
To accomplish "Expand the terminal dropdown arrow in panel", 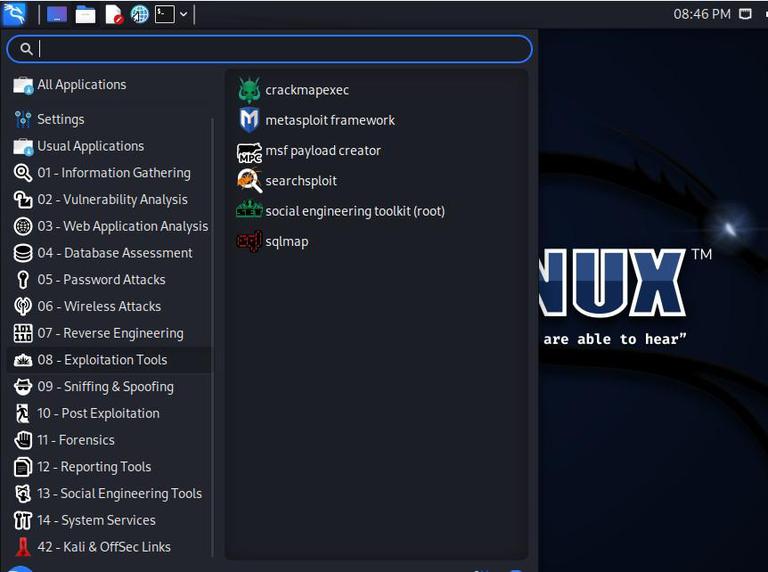I will click(184, 14).
